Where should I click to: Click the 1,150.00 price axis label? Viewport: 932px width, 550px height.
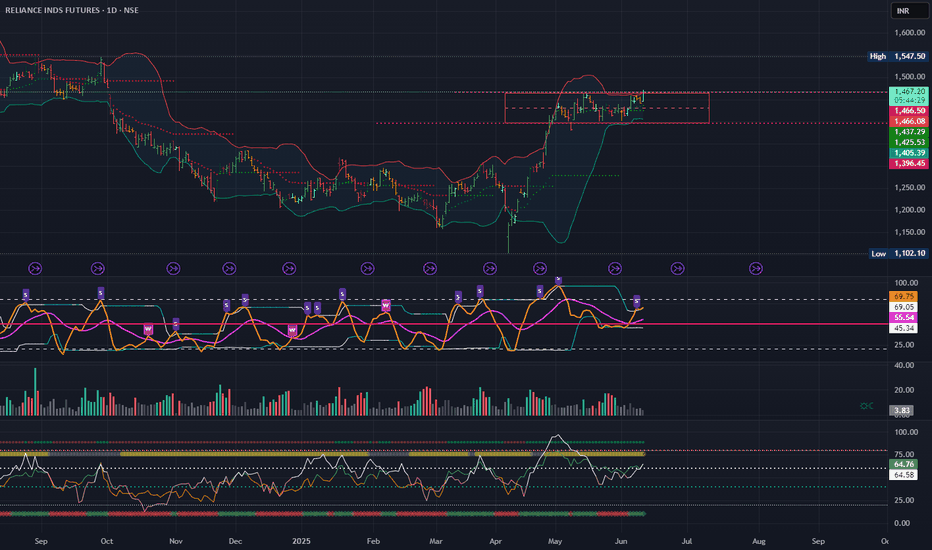[909, 232]
